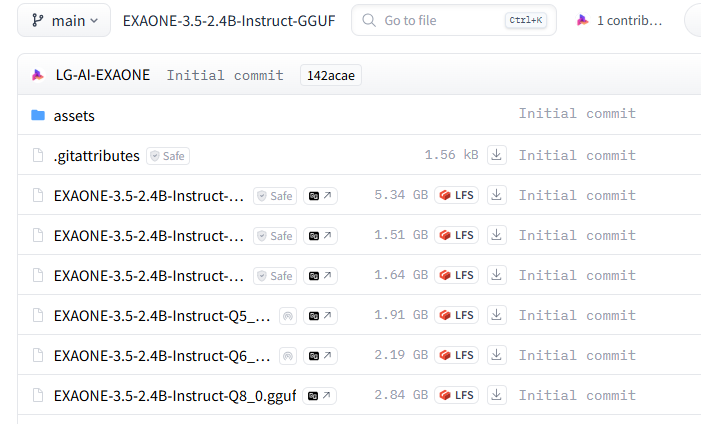Viewport: 701px width, 424px height.
Task: Open the 5.34 GB EXAONE Instruct file
Action: (x=149, y=196)
